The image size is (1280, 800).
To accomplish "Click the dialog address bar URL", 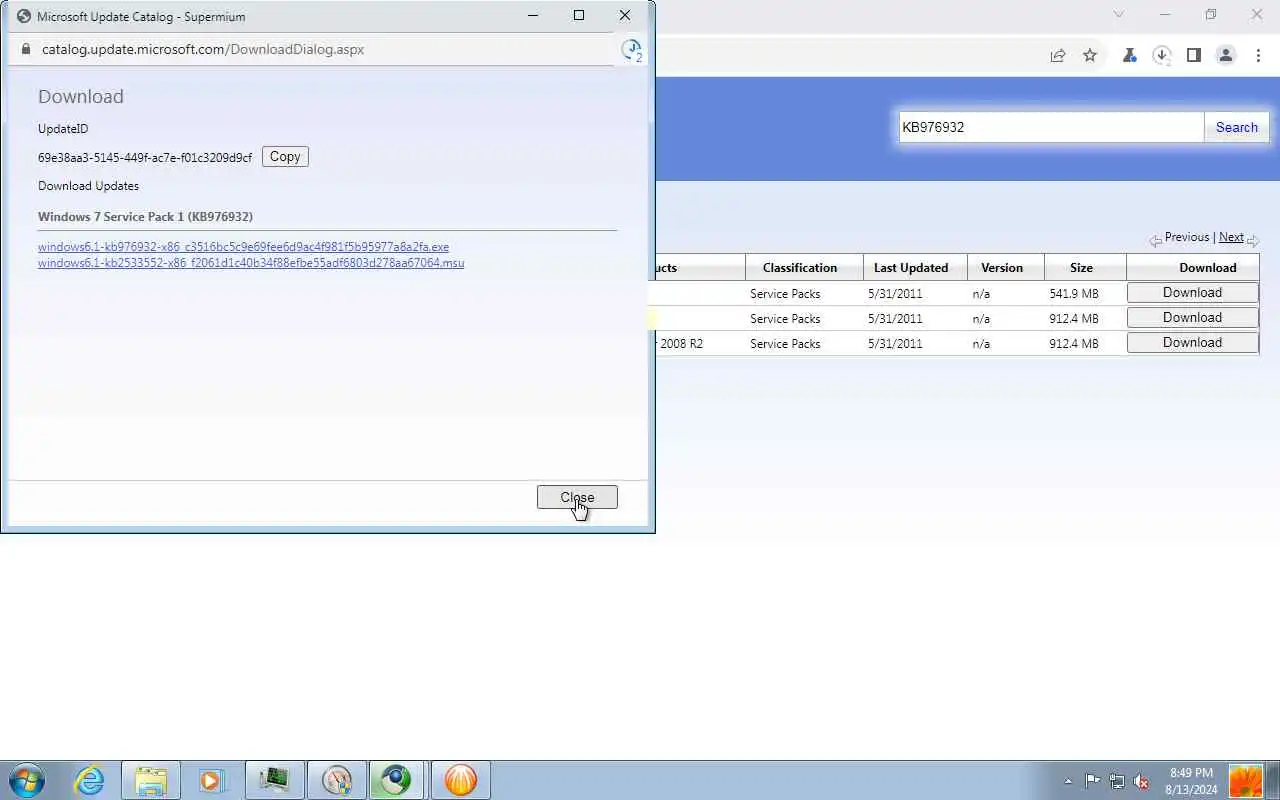I will click(203, 49).
